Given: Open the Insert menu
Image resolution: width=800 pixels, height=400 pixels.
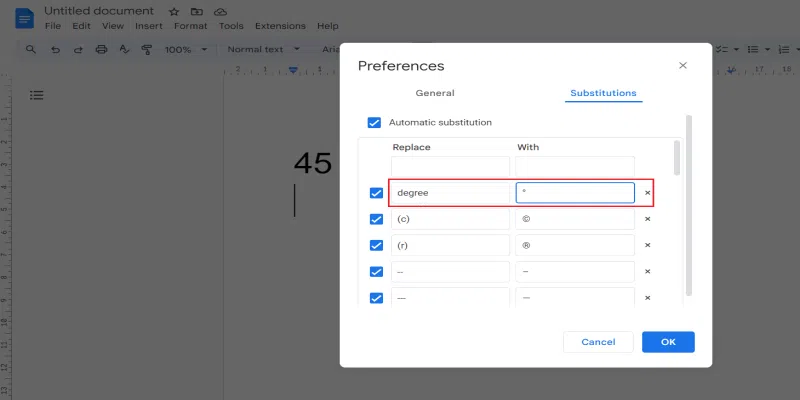Looking at the screenshot, I should tap(148, 26).
